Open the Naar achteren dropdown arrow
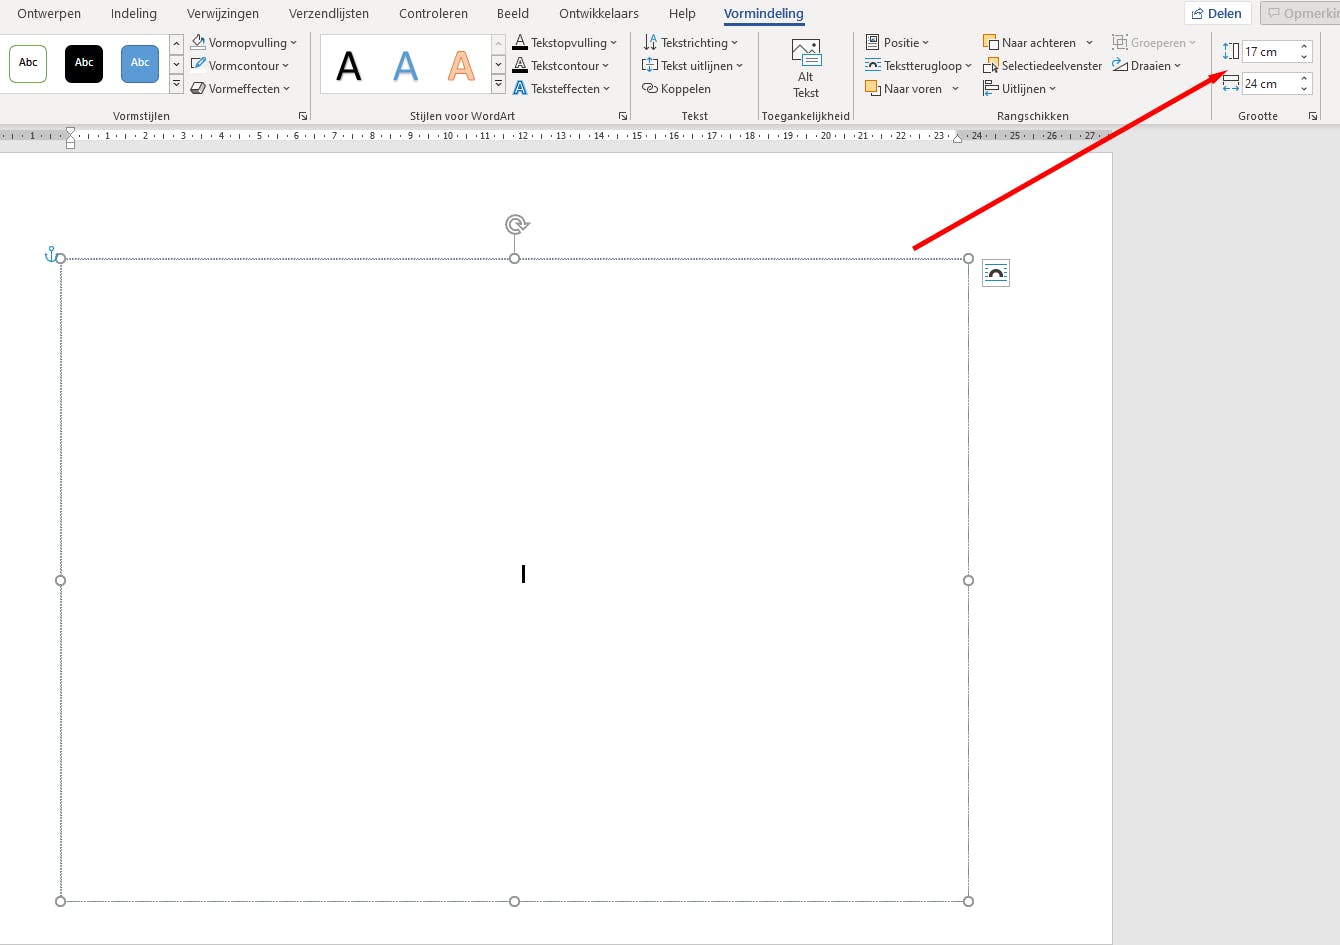The width and height of the screenshot is (1340, 945). [1089, 43]
